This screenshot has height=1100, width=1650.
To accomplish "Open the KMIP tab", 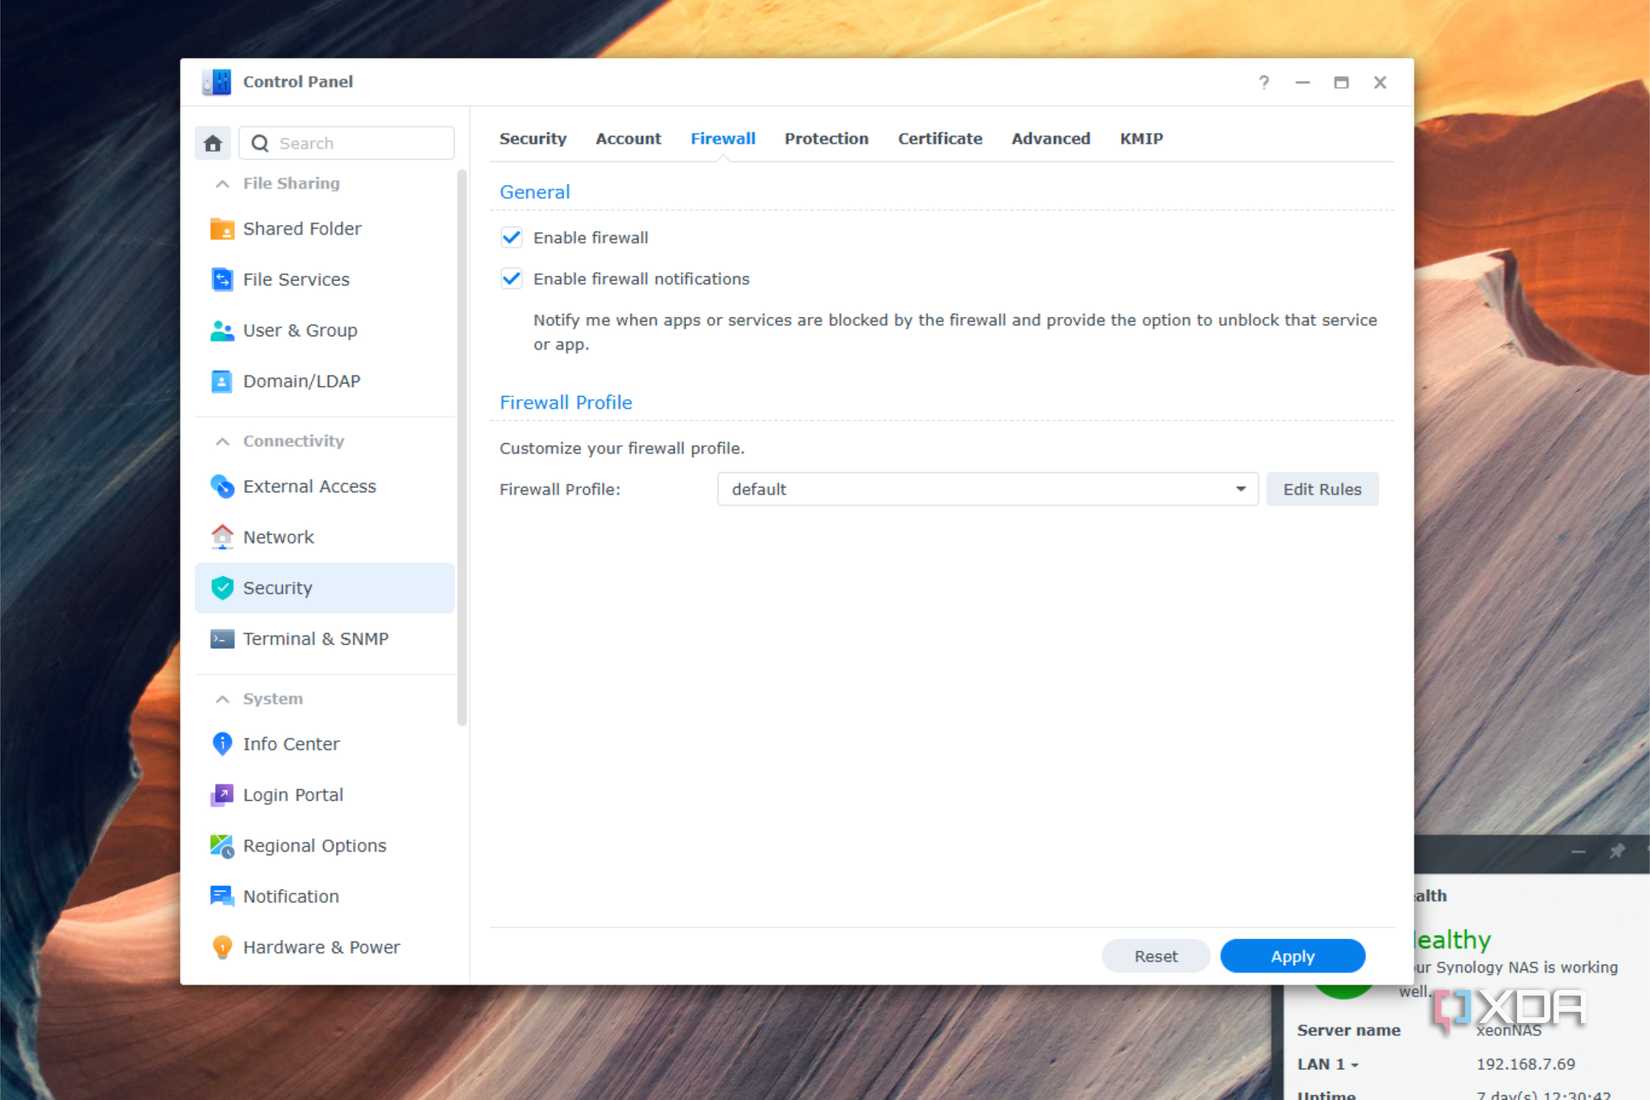I will point(1141,139).
